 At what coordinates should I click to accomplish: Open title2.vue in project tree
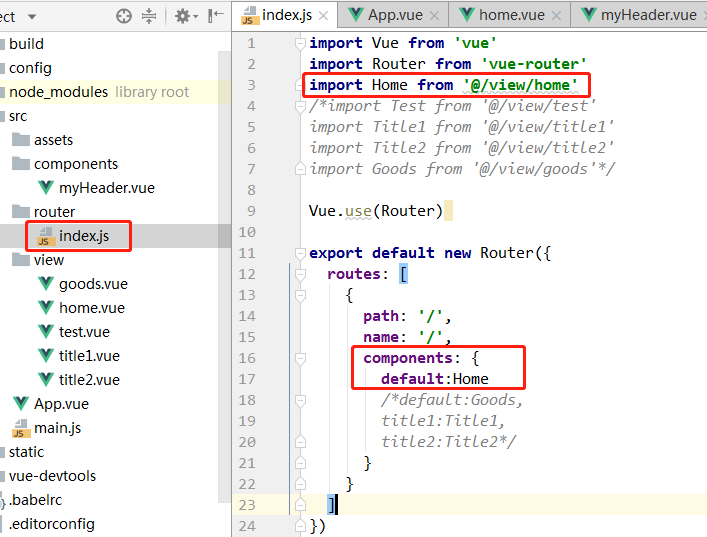coord(89,380)
